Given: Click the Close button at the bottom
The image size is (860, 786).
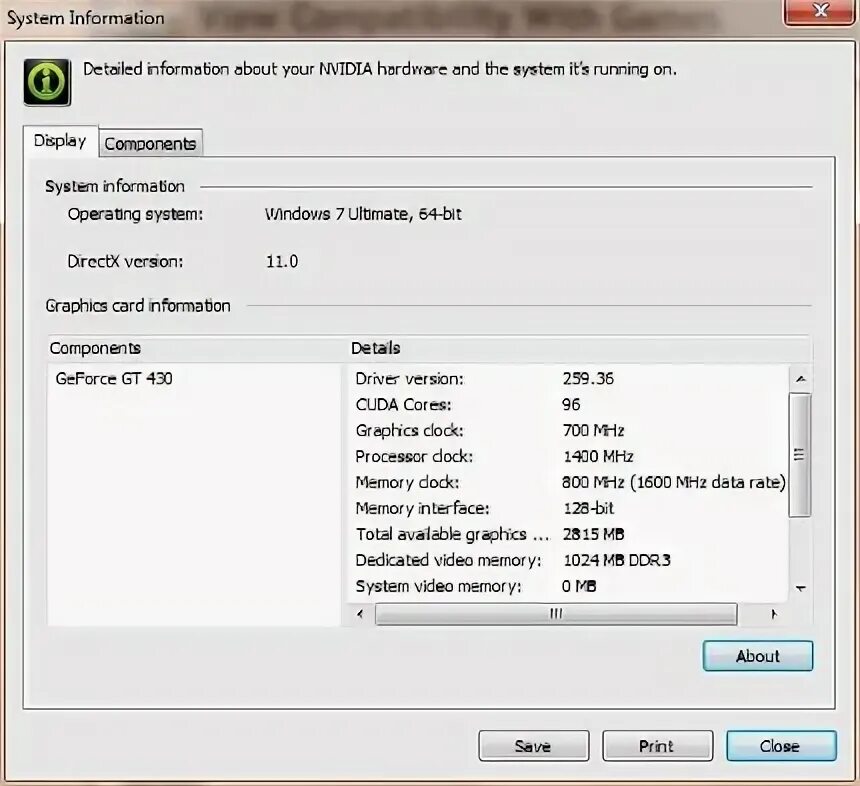Looking at the screenshot, I should click(x=781, y=745).
